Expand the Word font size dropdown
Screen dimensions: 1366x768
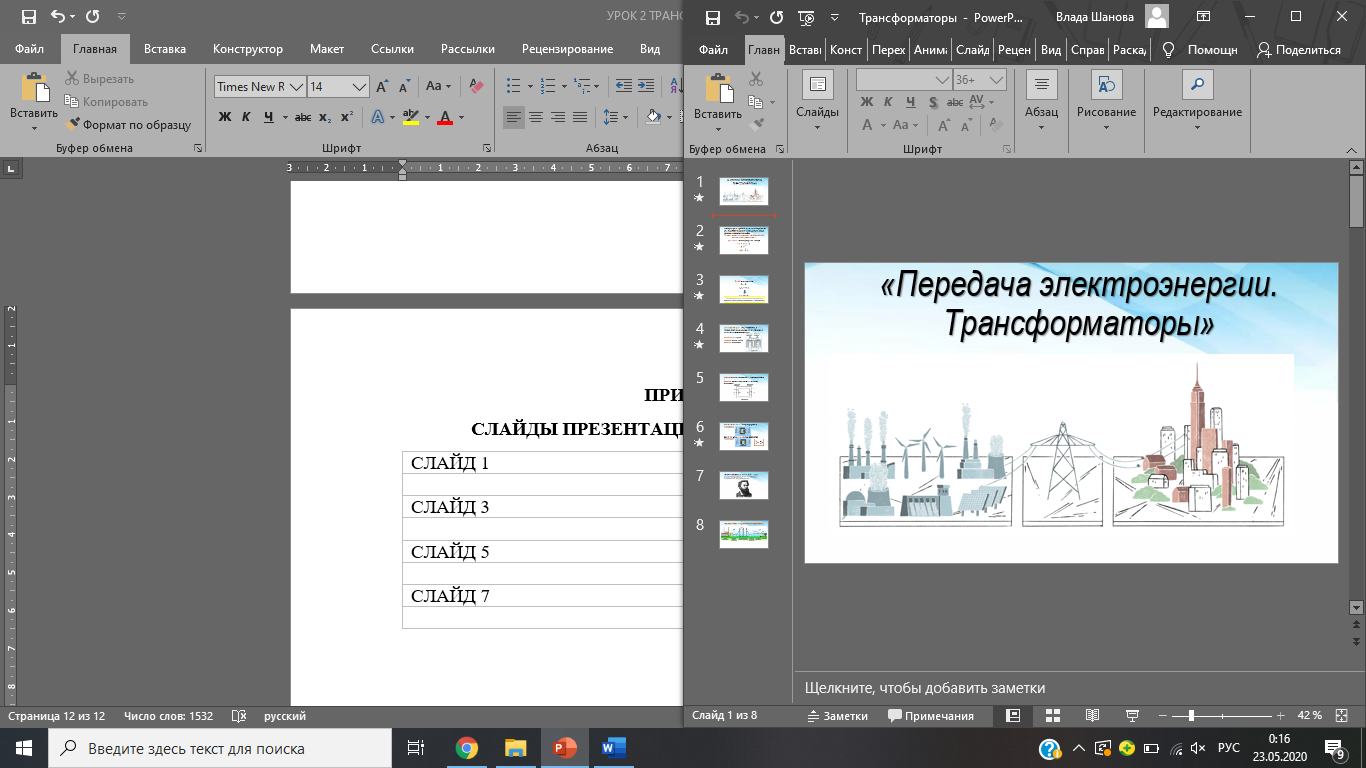[359, 87]
